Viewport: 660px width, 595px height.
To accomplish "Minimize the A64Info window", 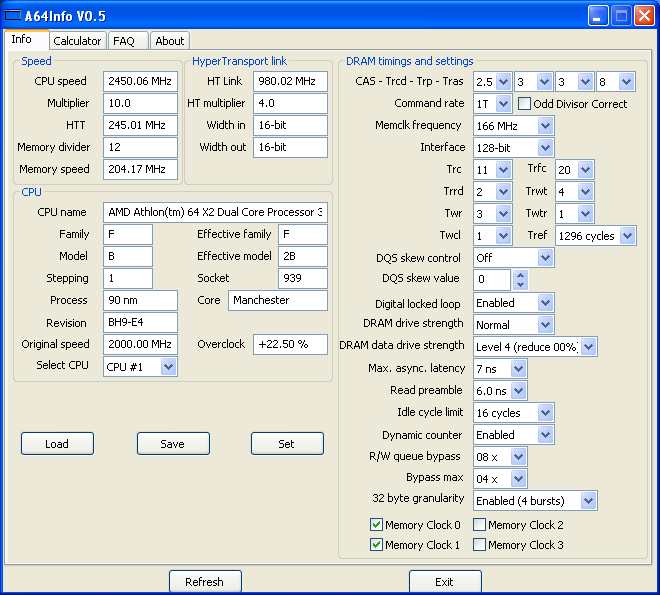I will pos(598,15).
